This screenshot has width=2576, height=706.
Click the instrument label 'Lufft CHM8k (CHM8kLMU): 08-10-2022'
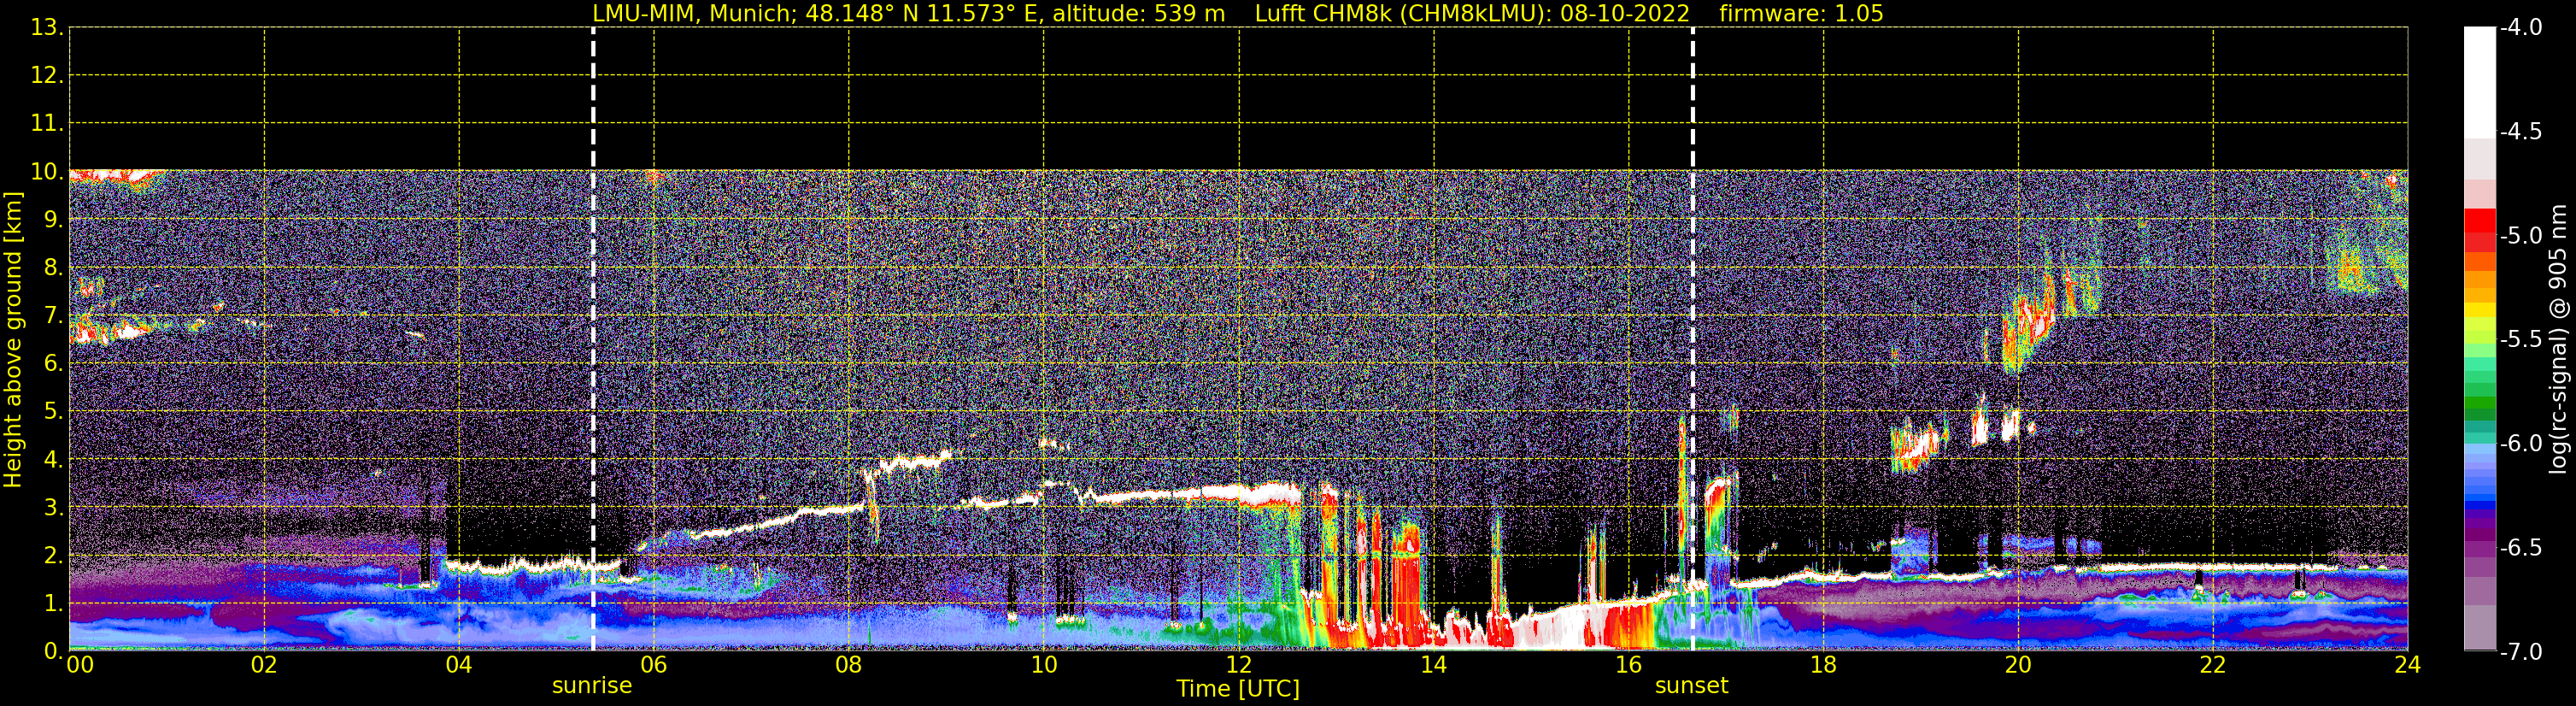[x=1472, y=14]
